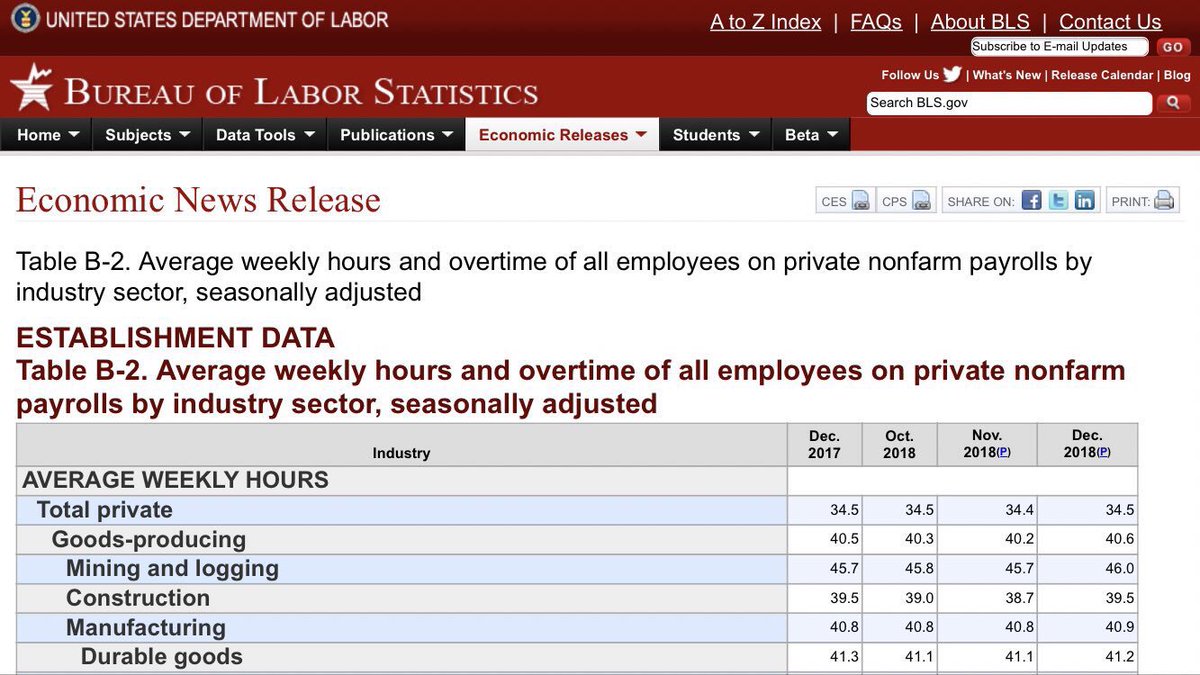This screenshot has height=675, width=1200.
Task: Share on LinkedIn icon
Action: pos(1085,200)
